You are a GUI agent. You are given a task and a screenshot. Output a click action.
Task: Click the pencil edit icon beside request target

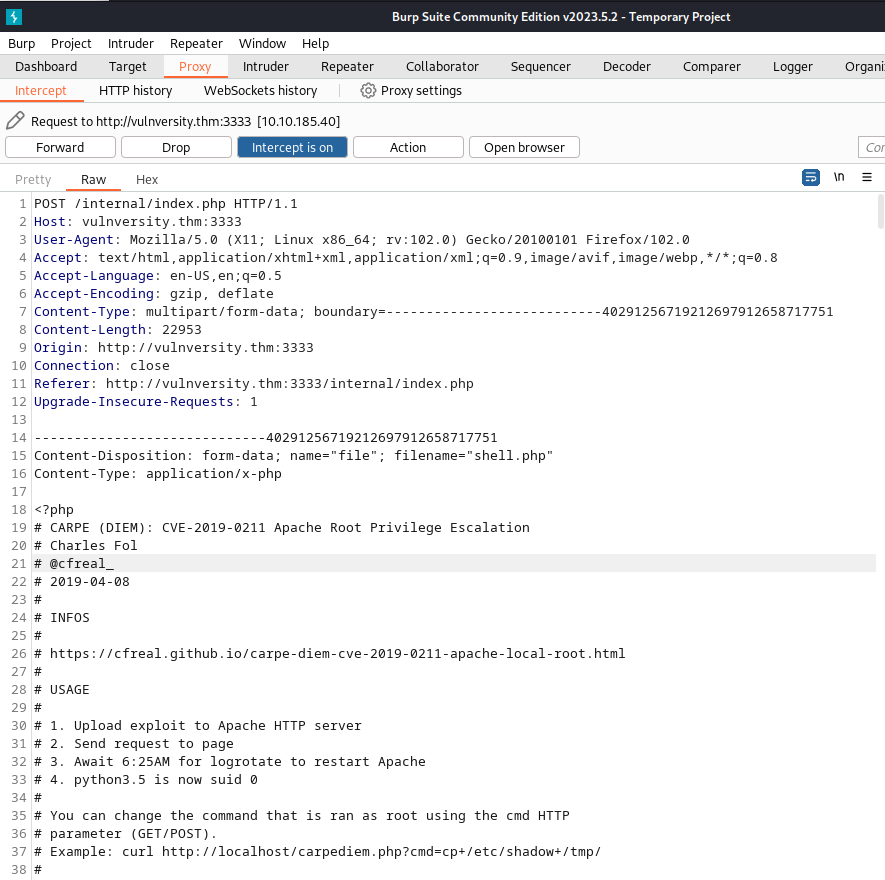15,121
